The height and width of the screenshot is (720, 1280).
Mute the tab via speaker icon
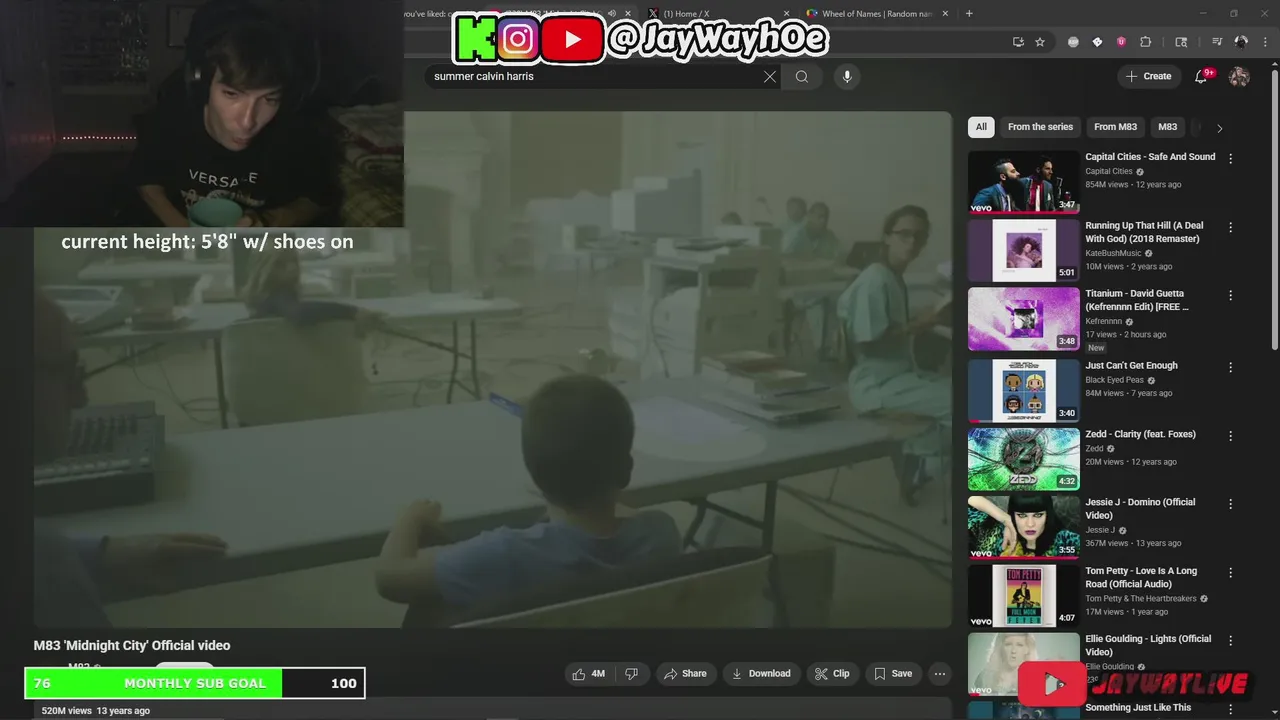612,14
